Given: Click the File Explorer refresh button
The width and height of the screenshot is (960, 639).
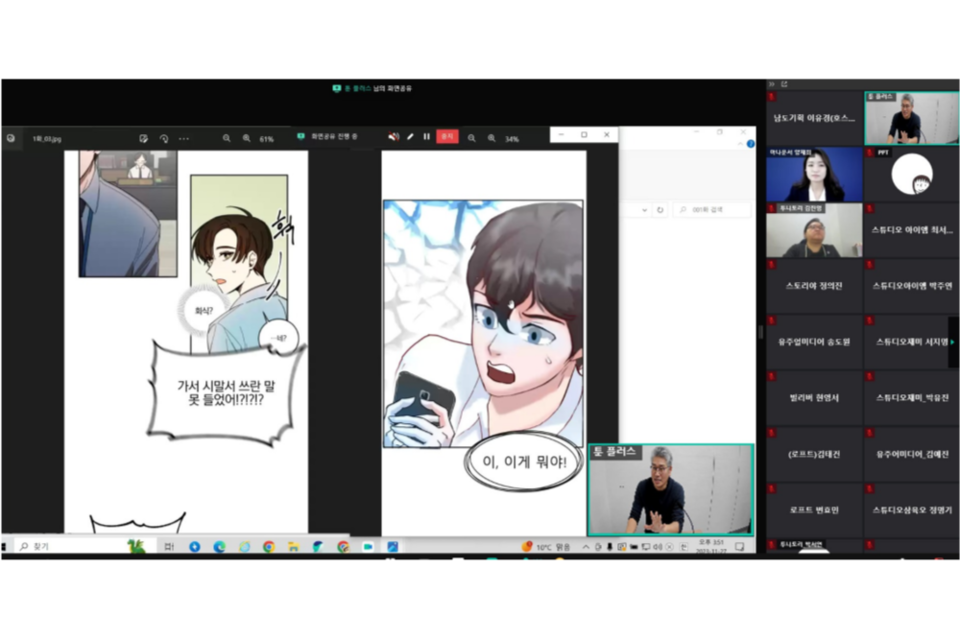Looking at the screenshot, I should pos(659,210).
